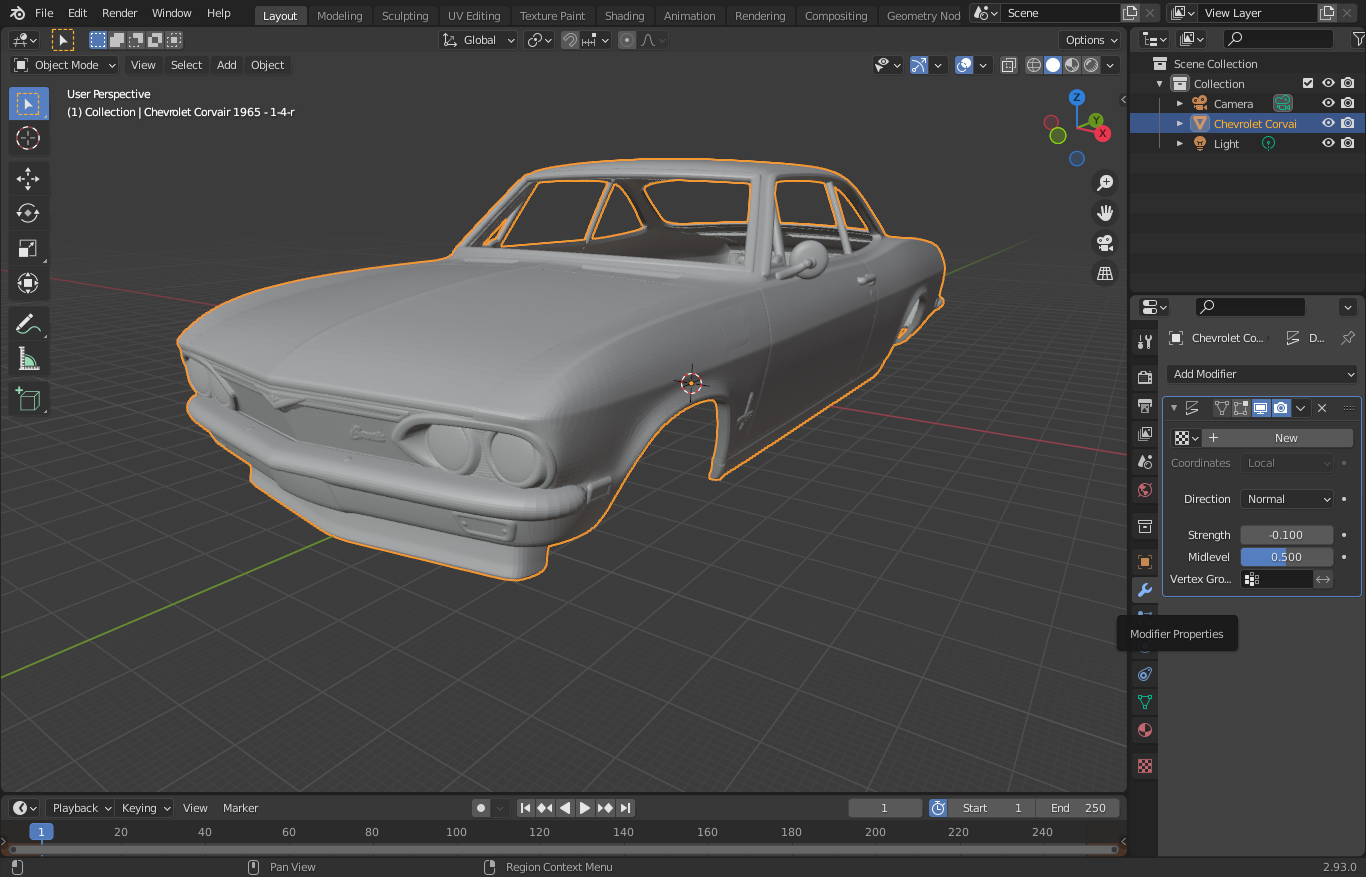Image resolution: width=1366 pixels, height=877 pixels.
Task: Switch to the Sculpting workspace tab
Action: [x=405, y=15]
